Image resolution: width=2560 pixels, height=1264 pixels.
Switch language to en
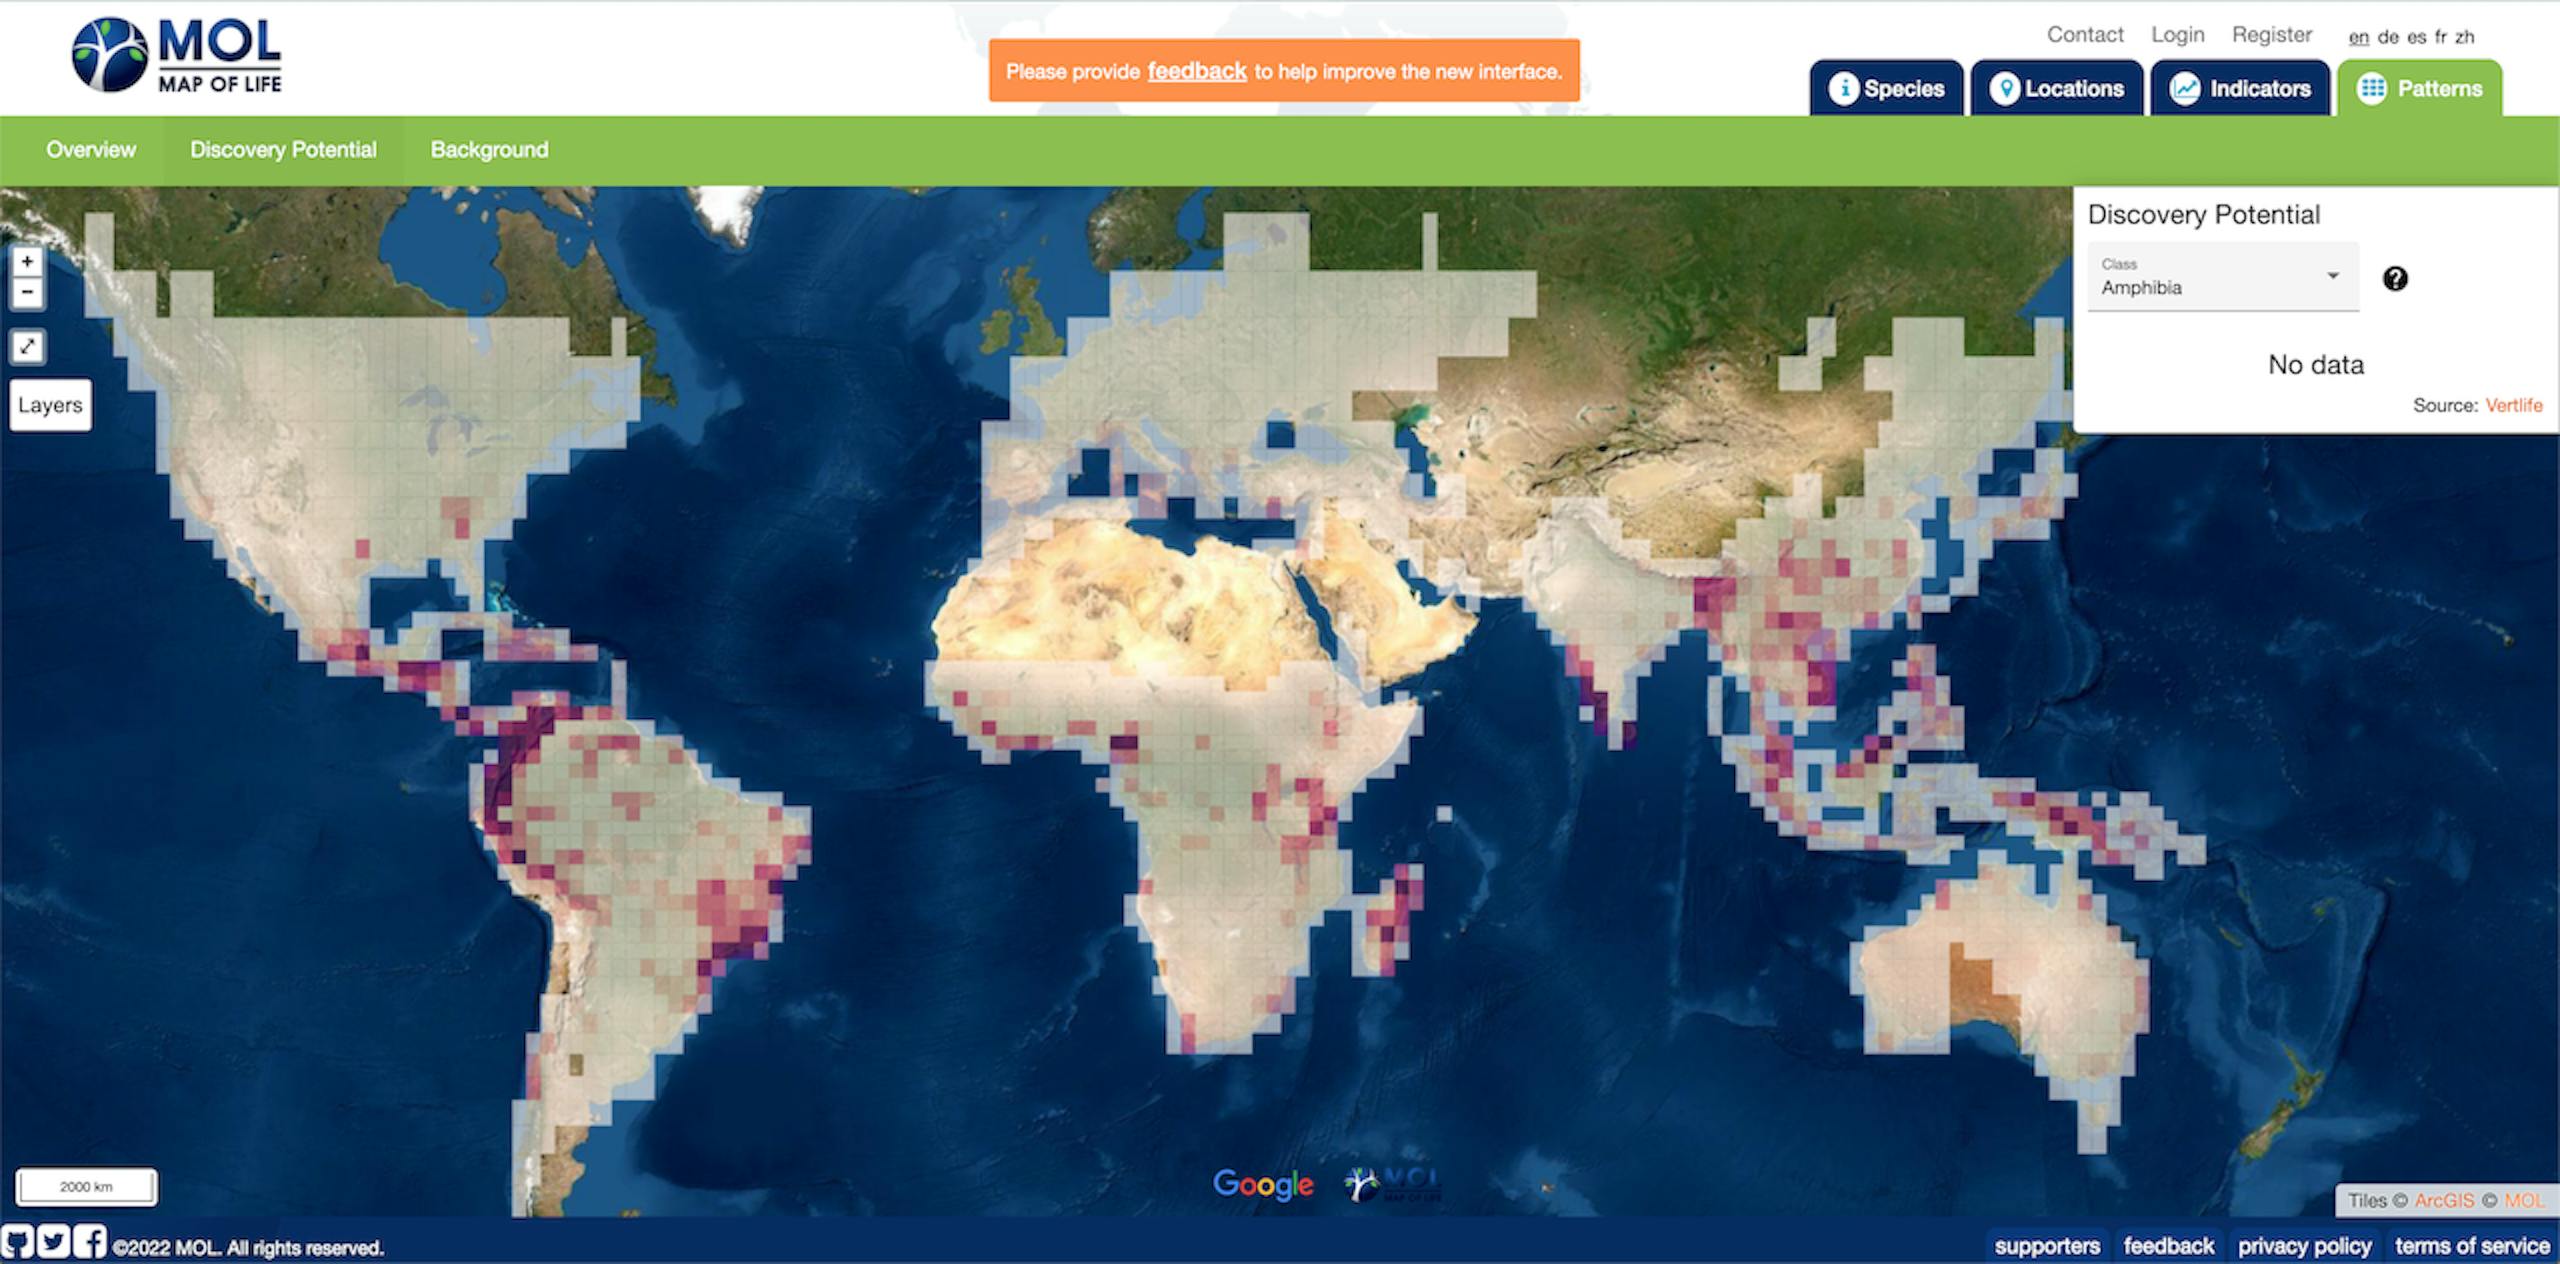point(2358,37)
